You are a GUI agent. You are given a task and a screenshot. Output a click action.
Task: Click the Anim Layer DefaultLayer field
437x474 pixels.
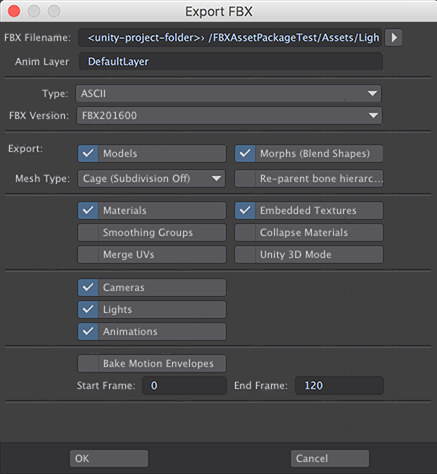tap(231, 61)
